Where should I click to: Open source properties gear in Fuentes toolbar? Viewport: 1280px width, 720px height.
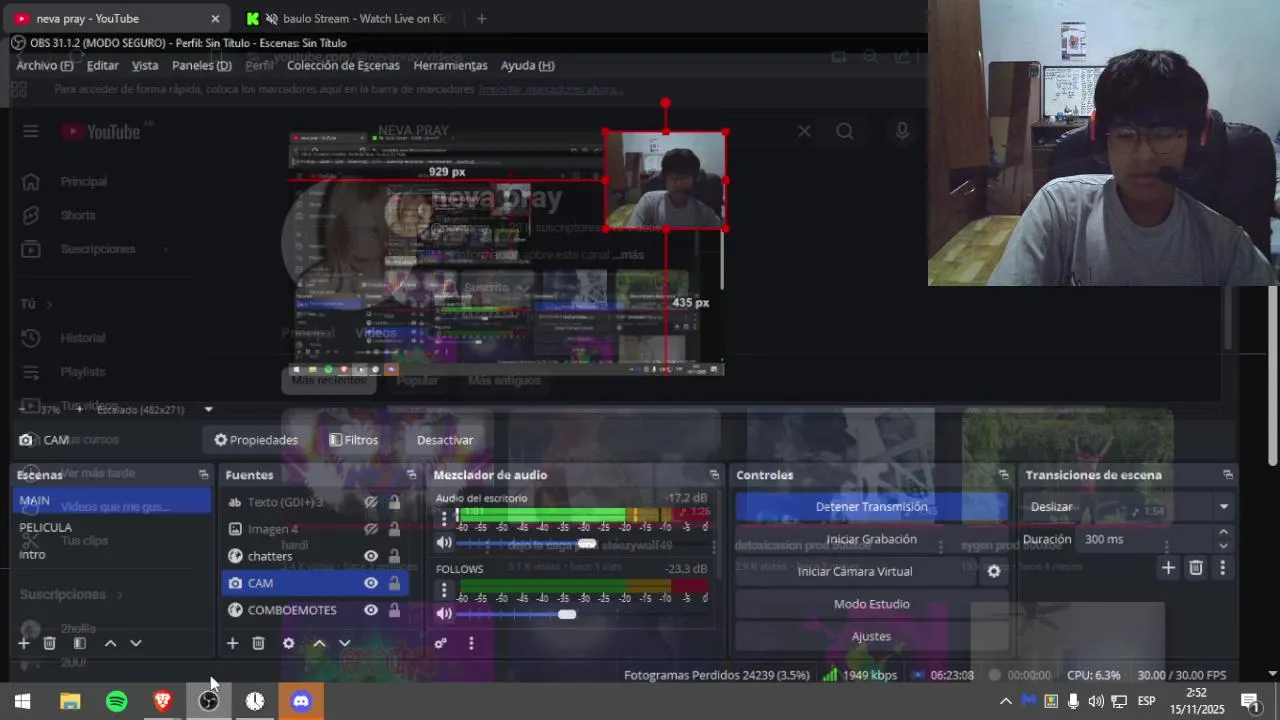coord(289,643)
